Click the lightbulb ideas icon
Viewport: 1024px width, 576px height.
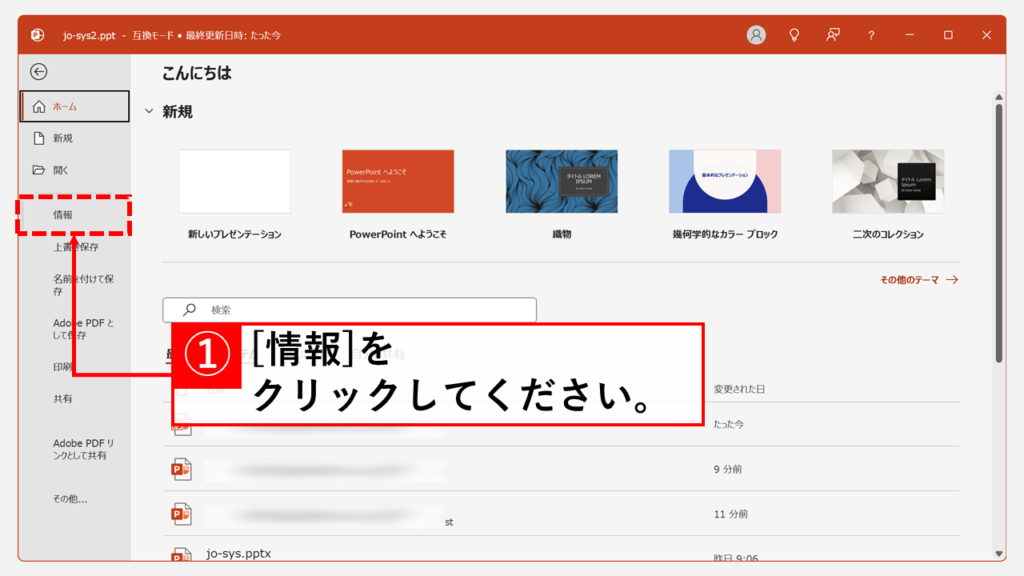(x=794, y=35)
